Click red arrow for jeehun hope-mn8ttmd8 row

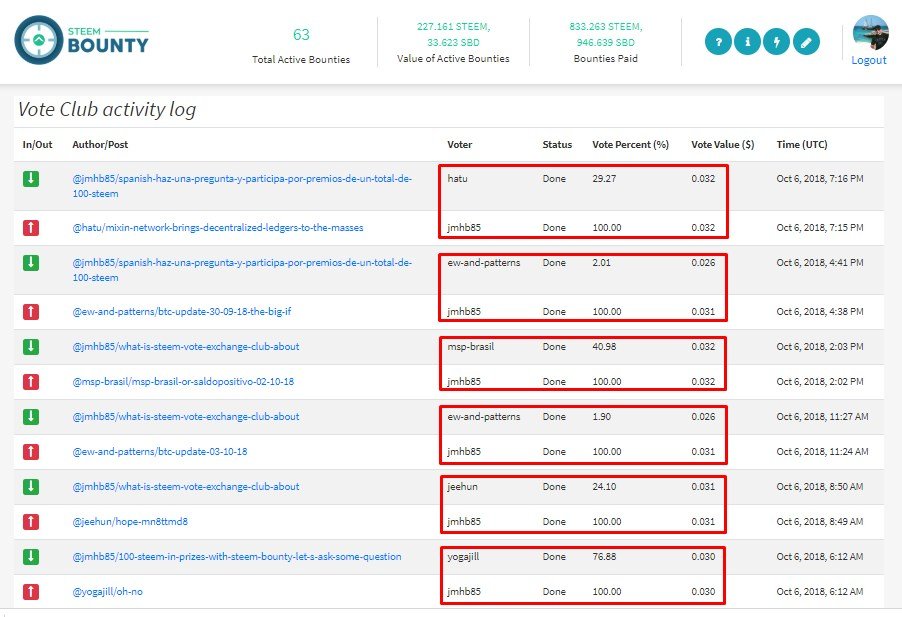click(31, 522)
